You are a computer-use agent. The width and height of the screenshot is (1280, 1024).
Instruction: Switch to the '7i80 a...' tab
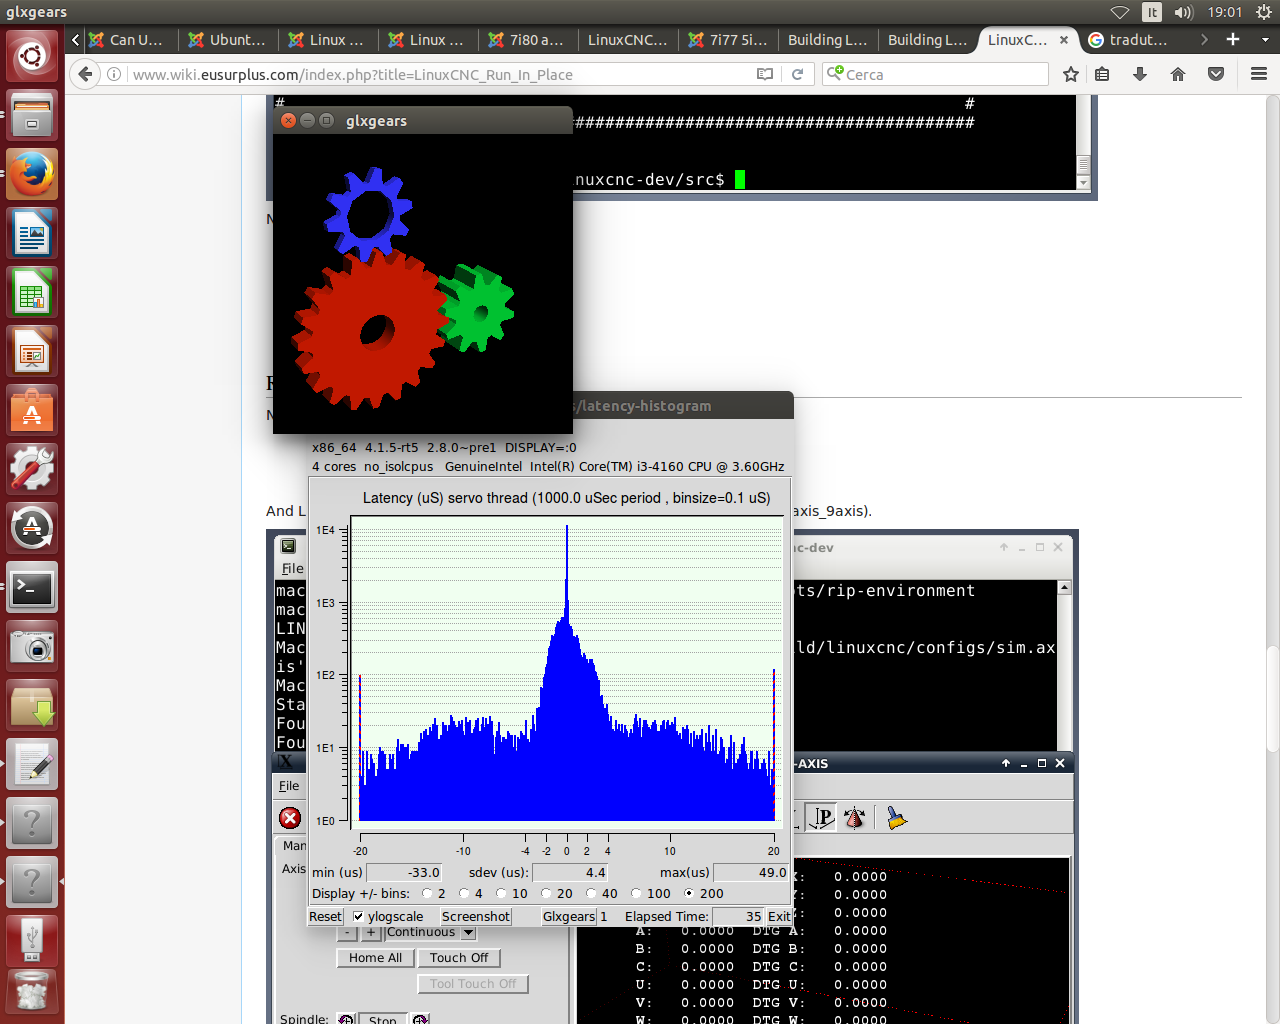[x=527, y=39]
